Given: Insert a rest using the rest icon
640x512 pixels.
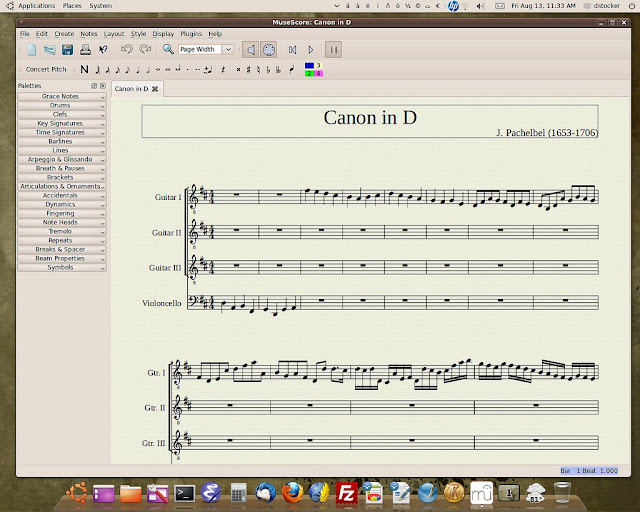Looking at the screenshot, I should tap(223, 70).
